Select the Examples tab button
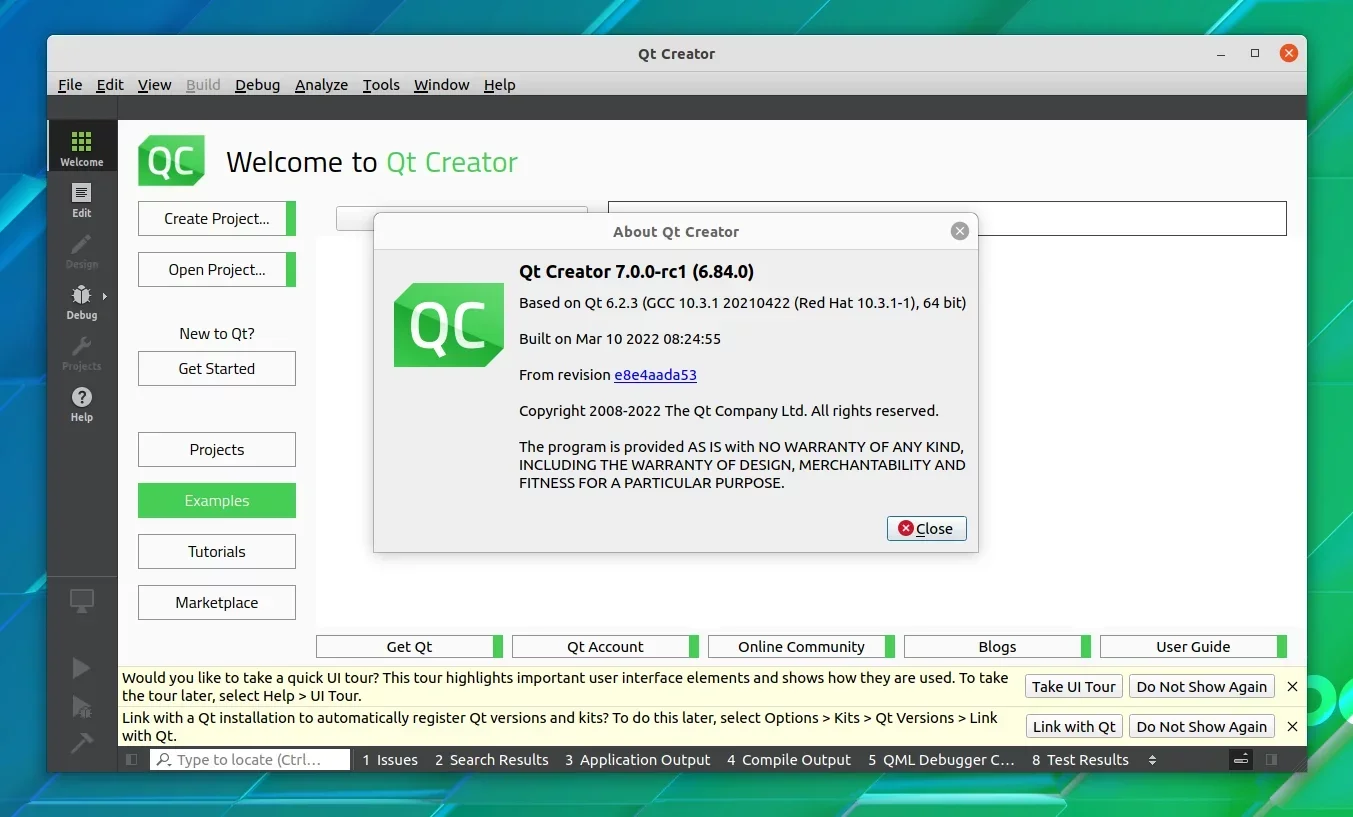Image resolution: width=1353 pixels, height=817 pixels. (217, 501)
